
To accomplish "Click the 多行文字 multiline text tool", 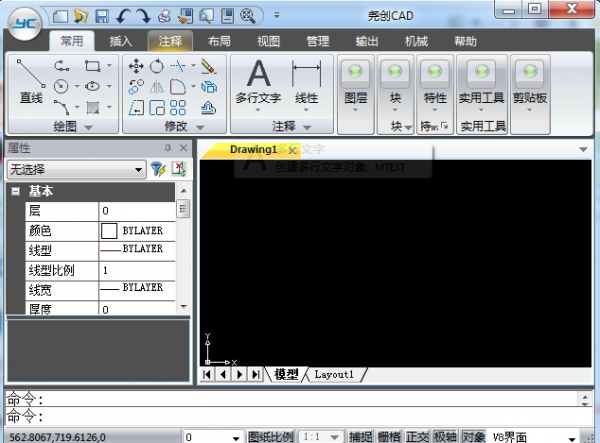I will (x=258, y=82).
